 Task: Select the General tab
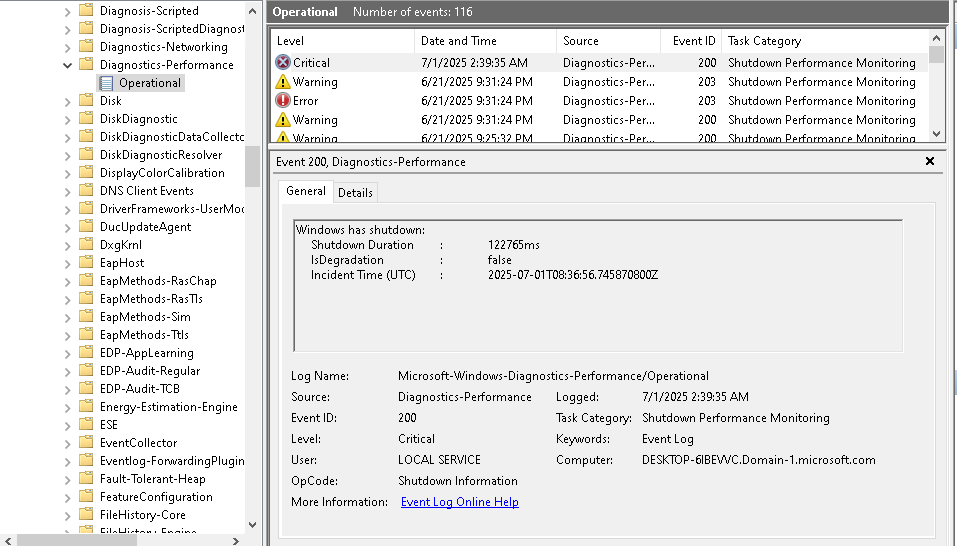tap(306, 191)
